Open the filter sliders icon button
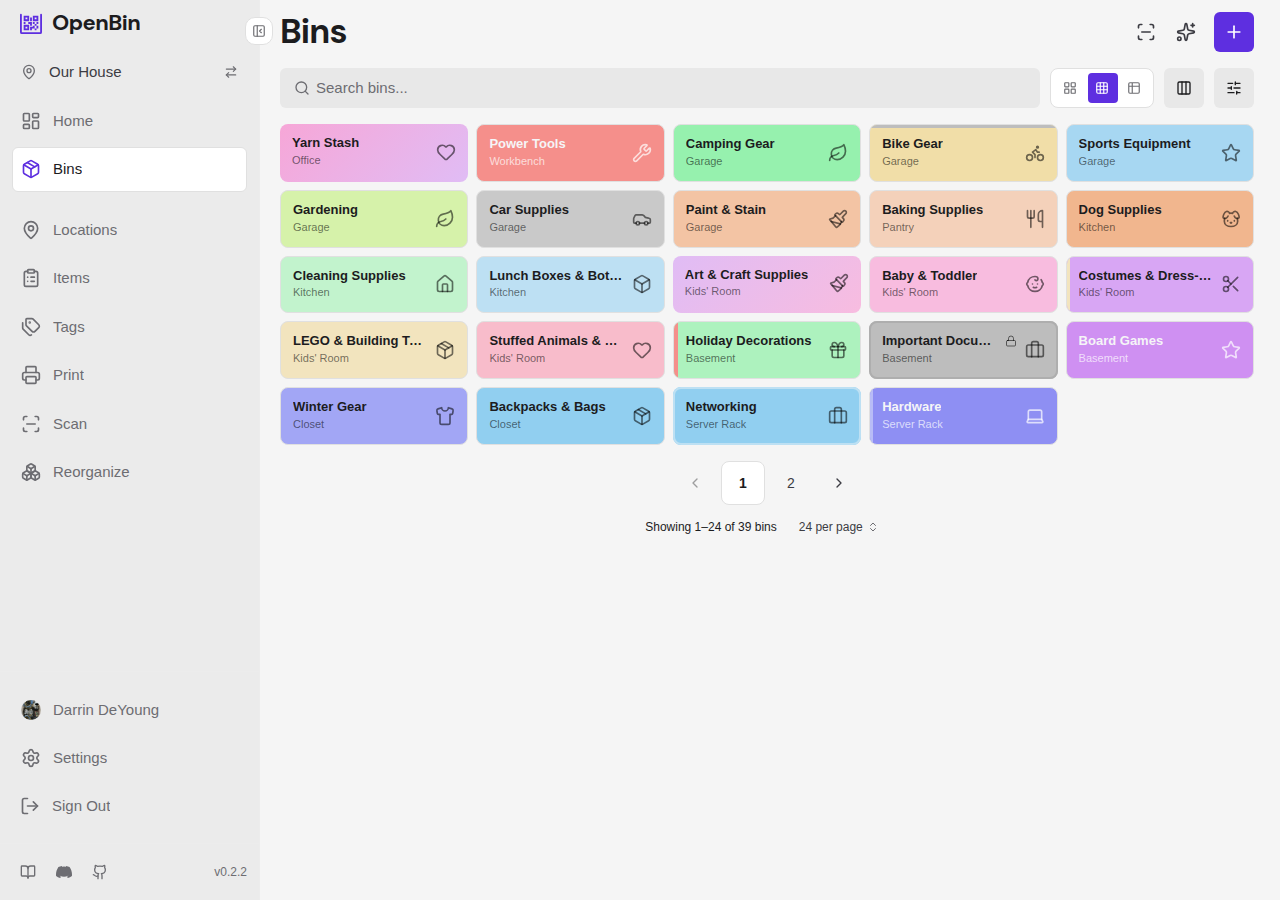 click(x=1234, y=88)
